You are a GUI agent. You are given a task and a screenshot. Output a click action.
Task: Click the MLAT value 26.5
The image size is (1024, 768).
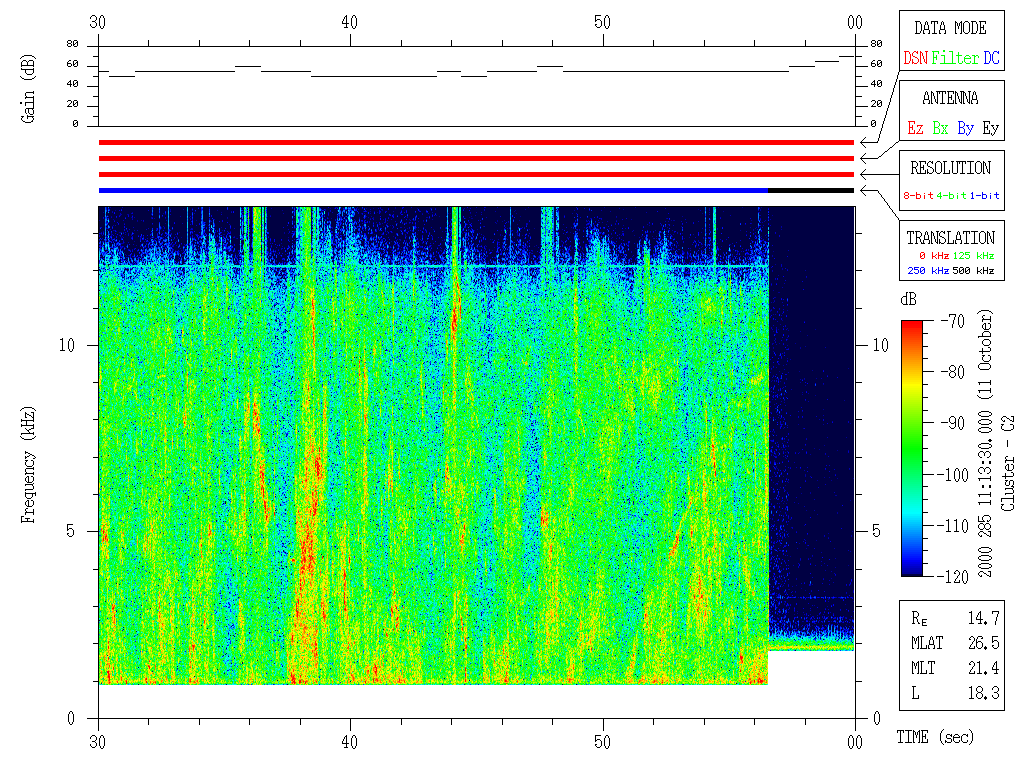984,643
